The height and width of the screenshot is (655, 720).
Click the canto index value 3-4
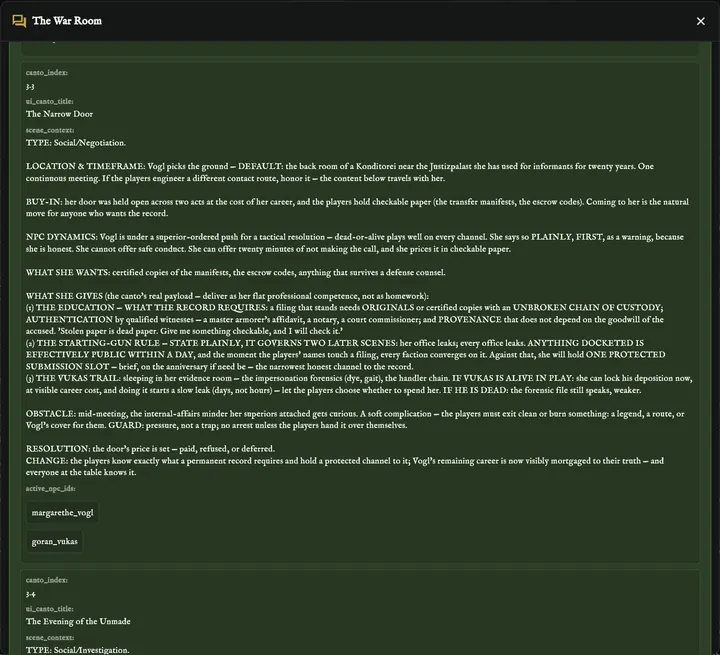(30, 594)
